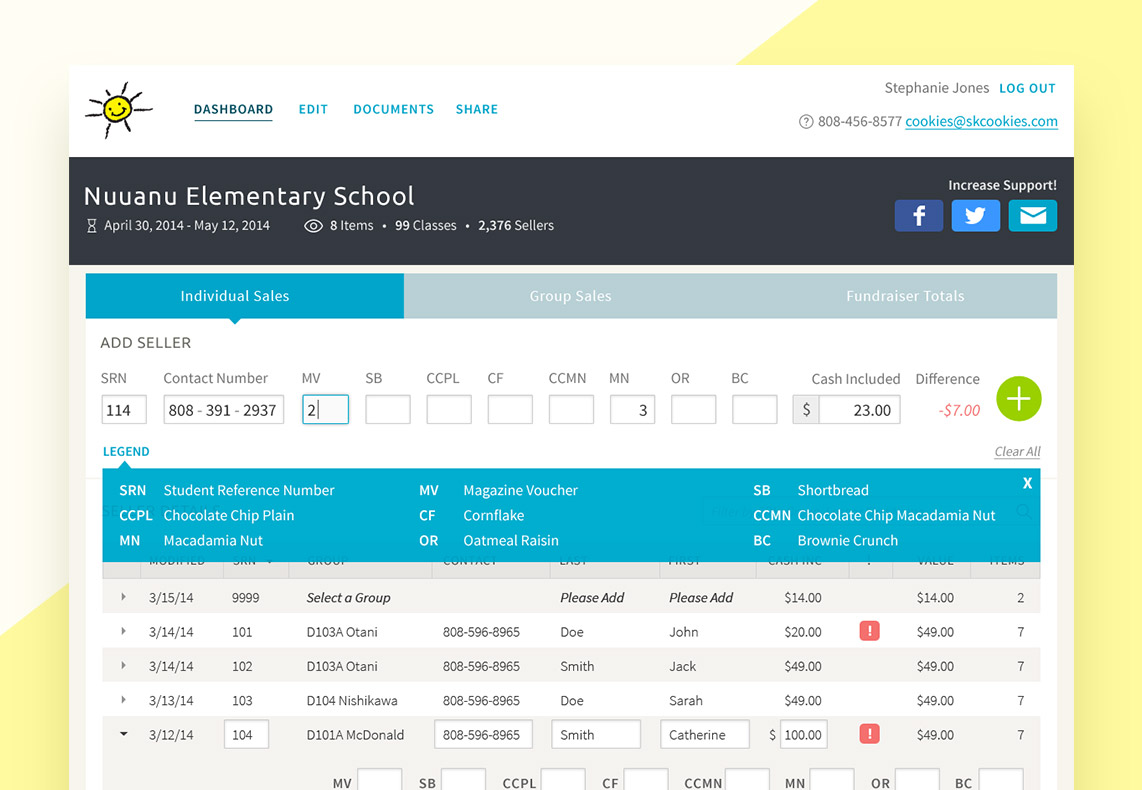The image size is (1142, 790).
Task: Click the 'Jack' first name cell
Action: pyautogui.click(x=682, y=666)
